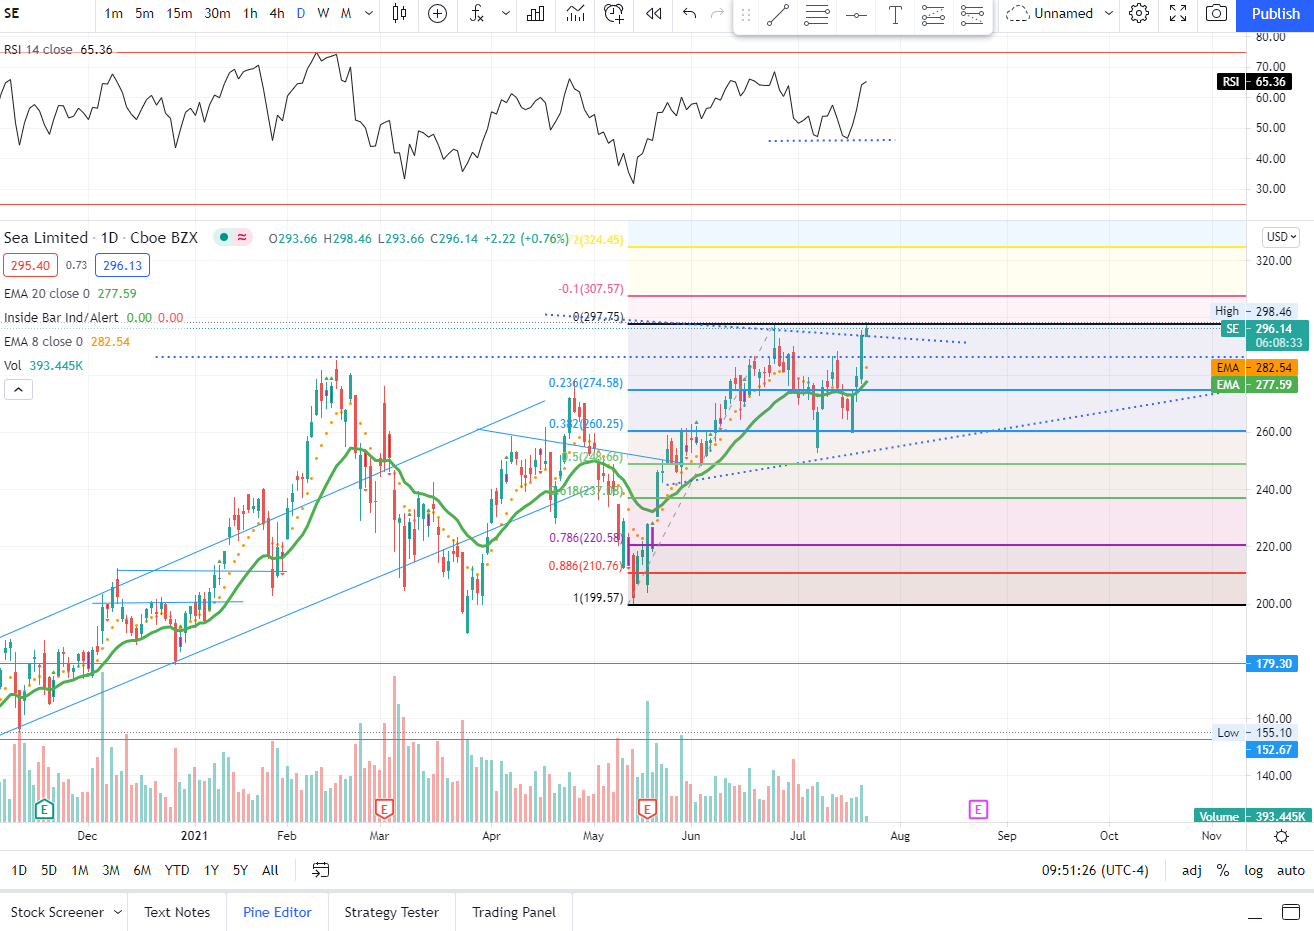Open the Indicators fx menu
1314x931 pixels.
477,13
